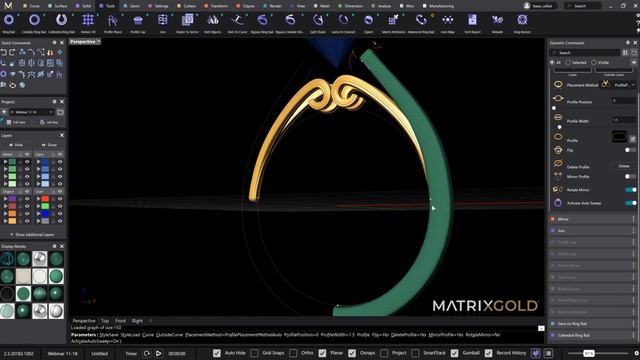The width and height of the screenshot is (640, 360).
Task: Click the timer play button
Action: coord(158,353)
